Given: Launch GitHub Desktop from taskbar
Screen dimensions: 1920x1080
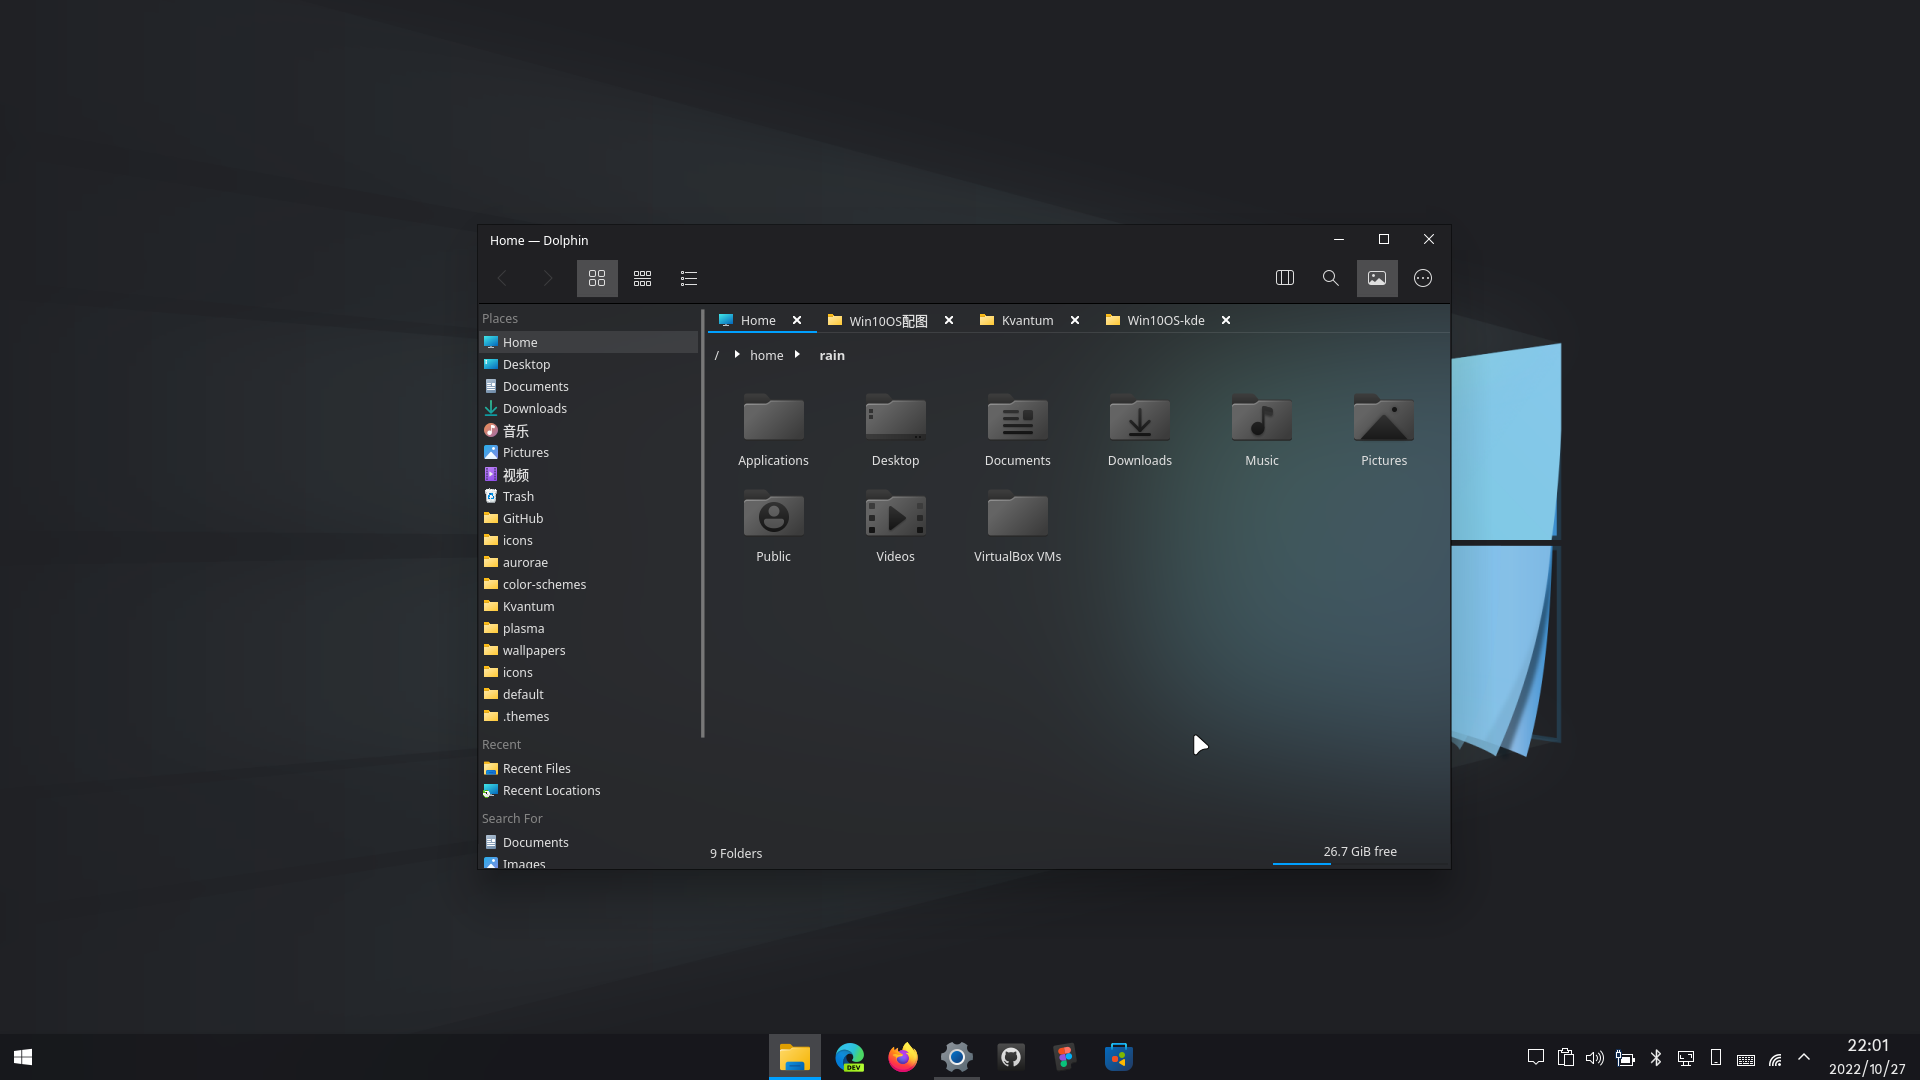Looking at the screenshot, I should [x=1011, y=1057].
